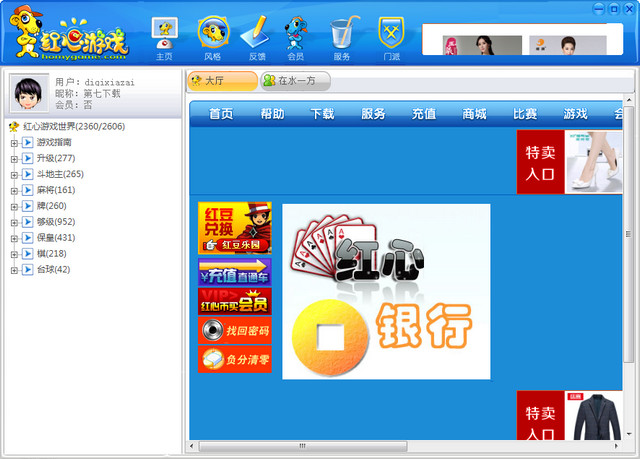This screenshot has height=459, width=640.
Task: Open the 充值 navigation menu item
Action: tap(424, 114)
